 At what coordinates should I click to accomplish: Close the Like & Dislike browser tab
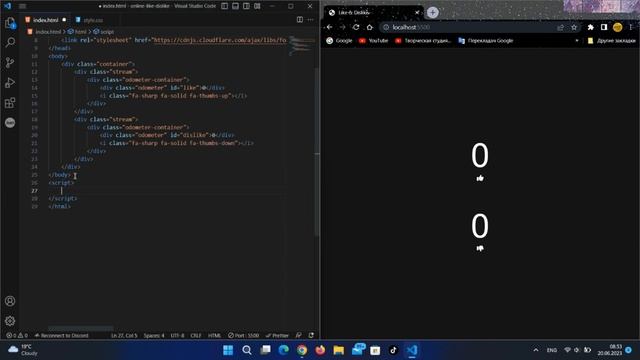(417, 13)
